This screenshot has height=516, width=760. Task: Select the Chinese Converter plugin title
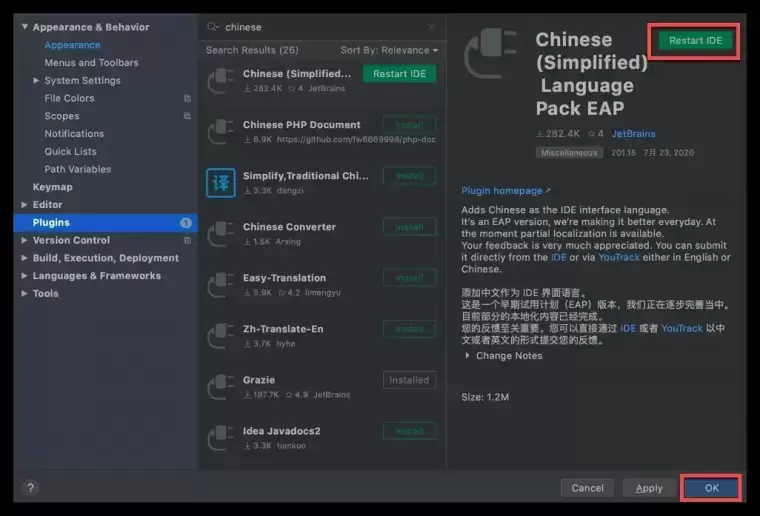tap(289, 227)
